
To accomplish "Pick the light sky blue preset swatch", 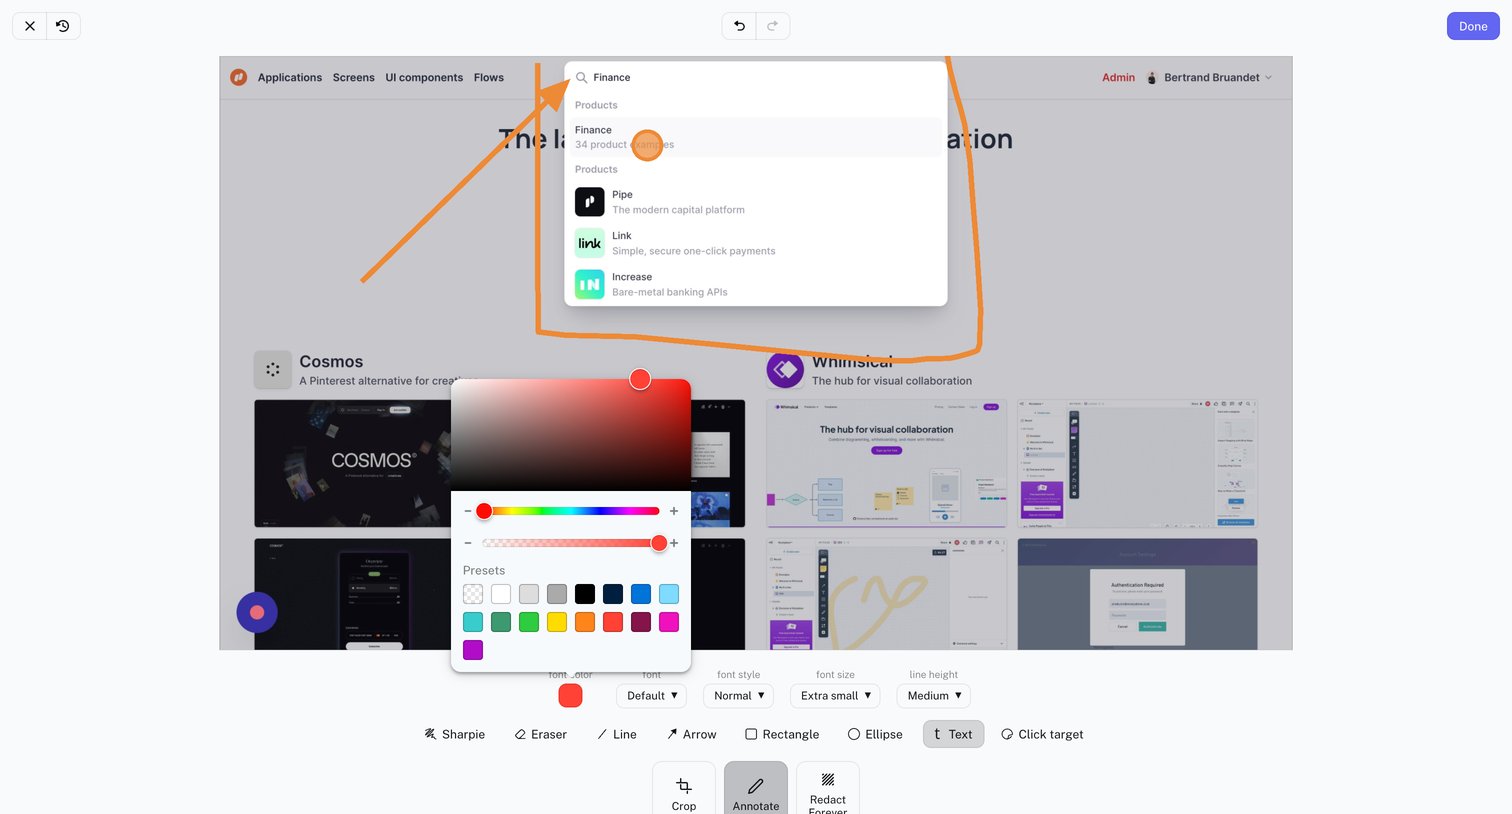I will [669, 594].
